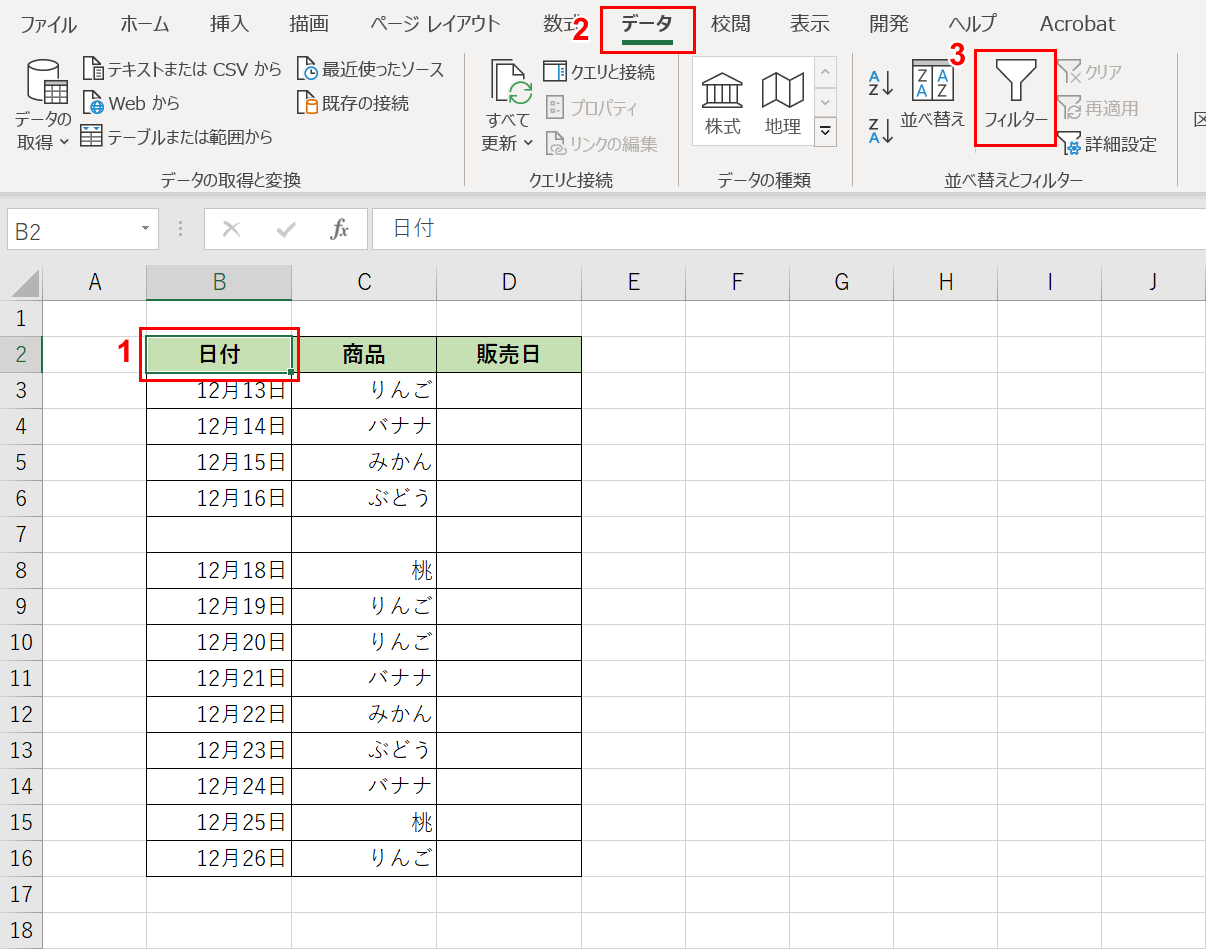The image size is (1206, 949).
Task: Click the Sort ascending A-Z icon
Action: [x=880, y=82]
